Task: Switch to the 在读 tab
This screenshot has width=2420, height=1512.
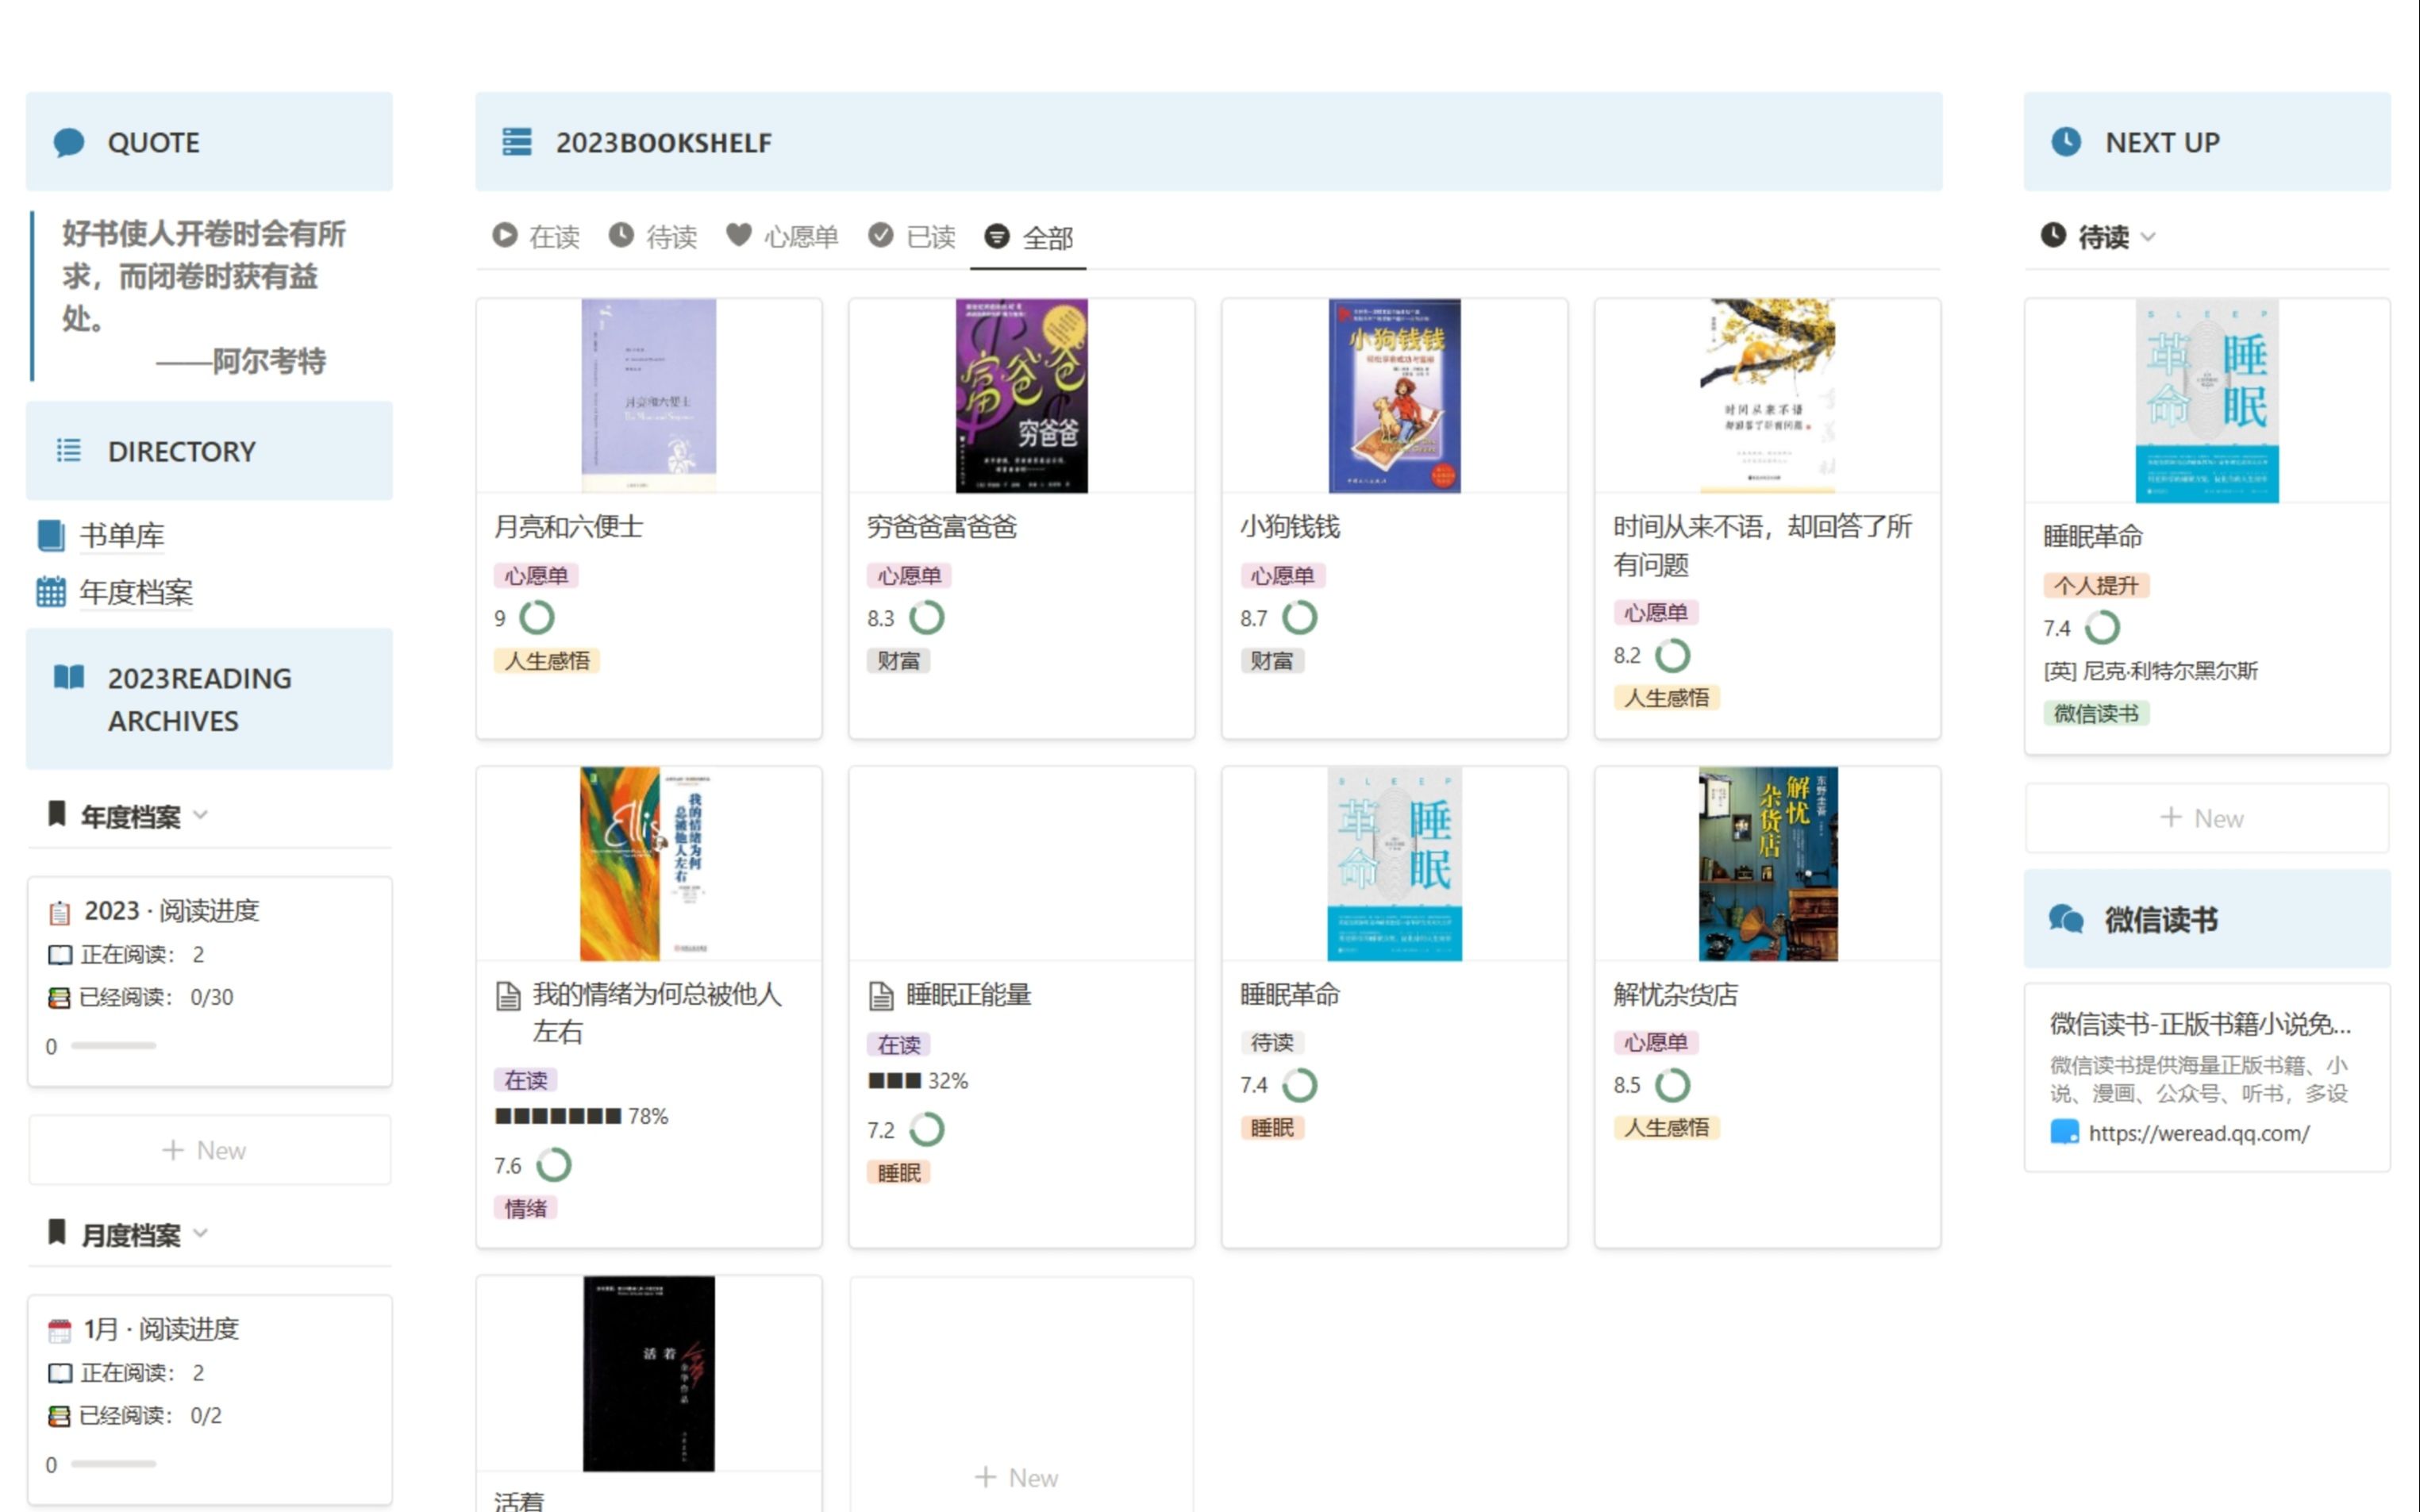Action: pyautogui.click(x=536, y=237)
